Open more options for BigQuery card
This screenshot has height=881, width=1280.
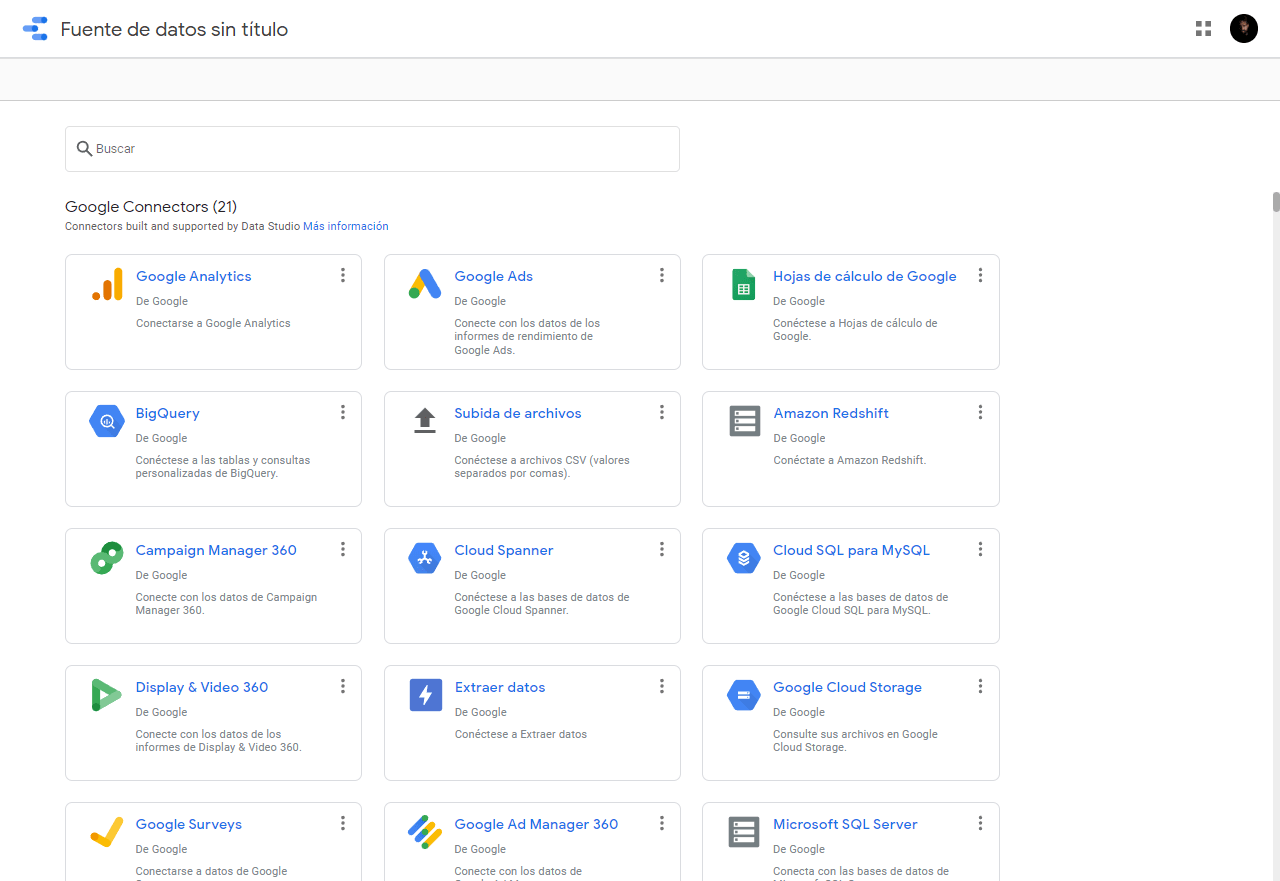tap(343, 412)
